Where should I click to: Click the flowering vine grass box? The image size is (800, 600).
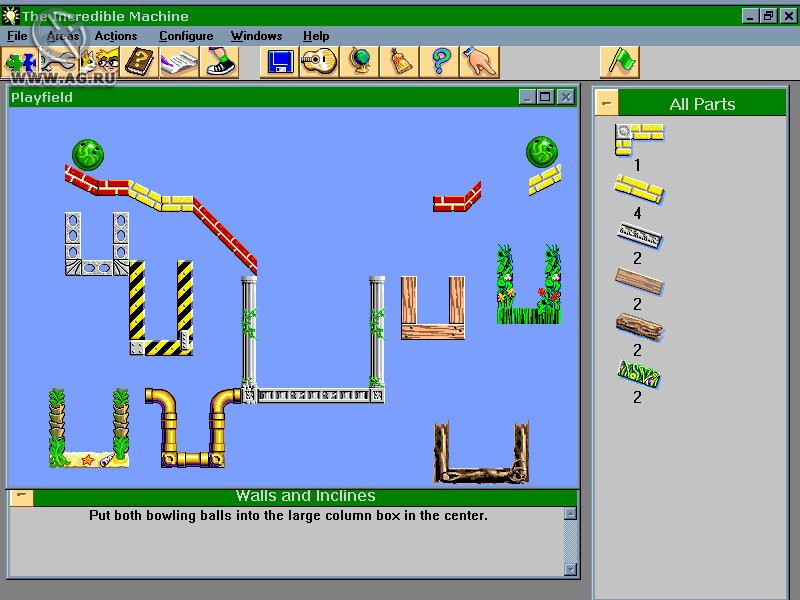pos(529,284)
